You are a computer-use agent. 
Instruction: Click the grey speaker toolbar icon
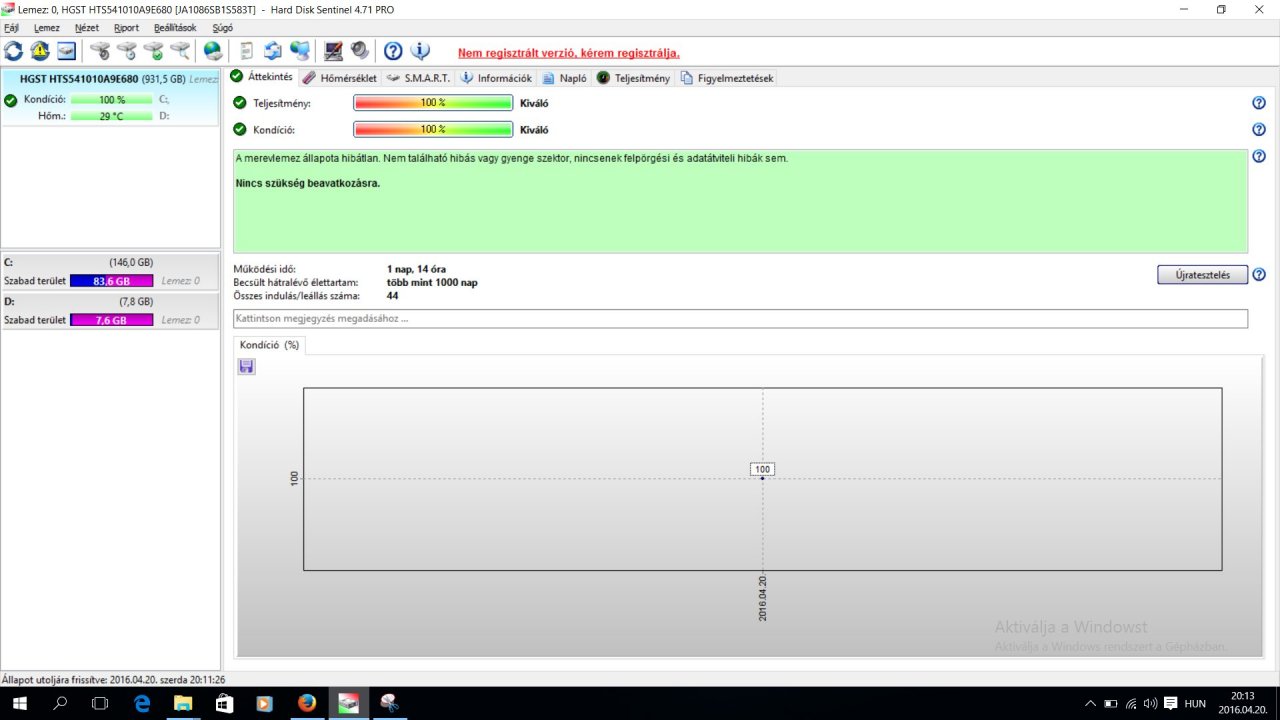pos(360,51)
